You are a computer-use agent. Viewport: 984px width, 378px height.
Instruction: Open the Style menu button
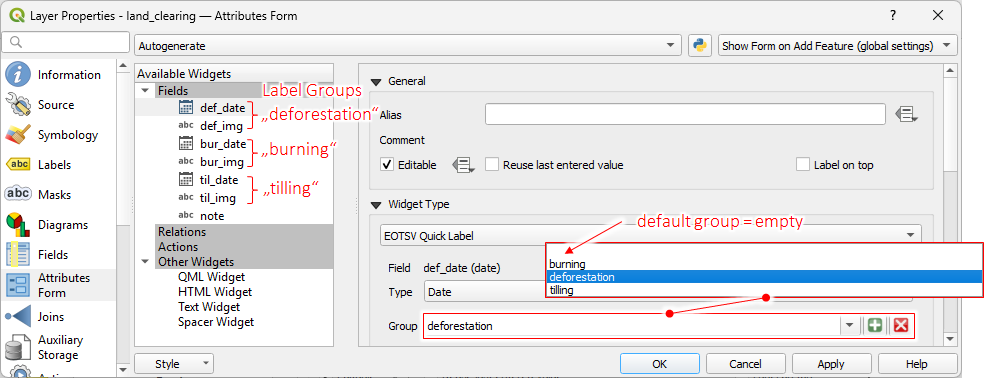point(174,364)
